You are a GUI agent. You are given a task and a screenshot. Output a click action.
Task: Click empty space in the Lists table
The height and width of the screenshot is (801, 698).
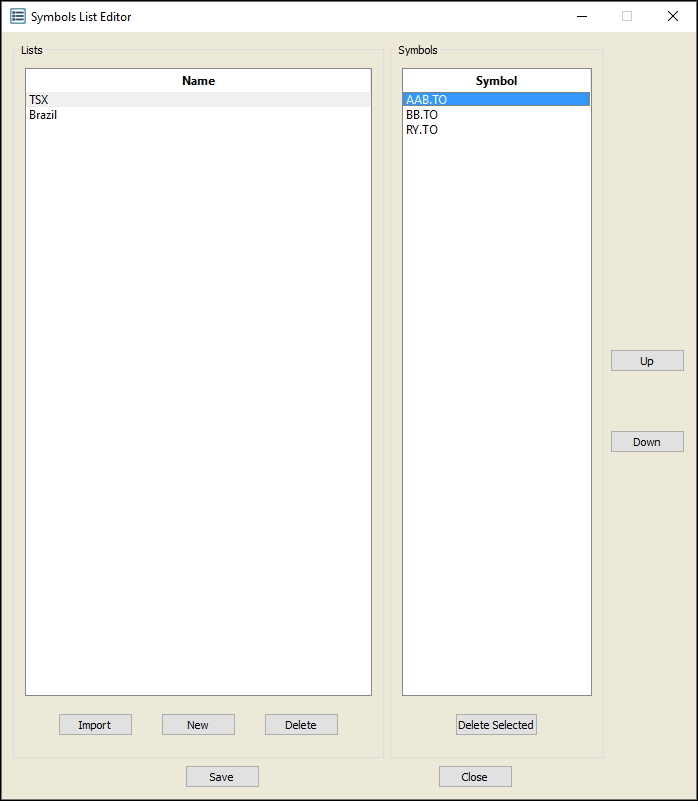click(x=198, y=400)
